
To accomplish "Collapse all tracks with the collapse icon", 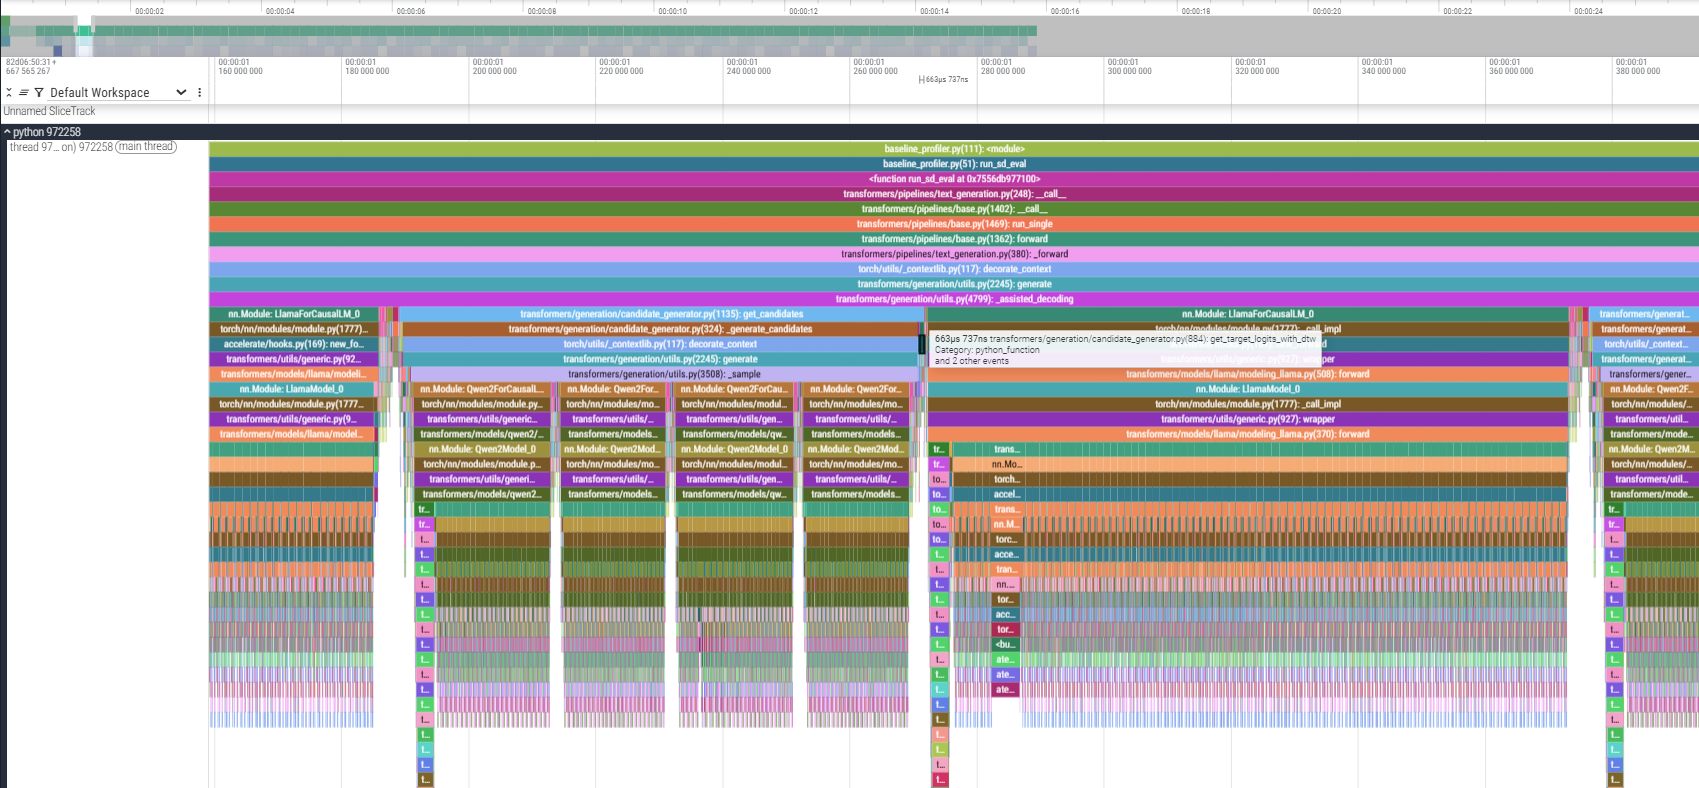I will point(9,92).
